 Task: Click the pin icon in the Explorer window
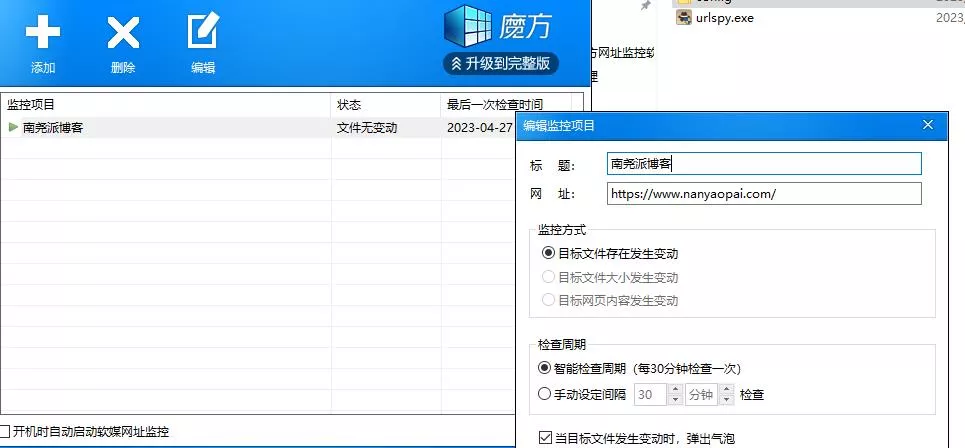[645, 6]
